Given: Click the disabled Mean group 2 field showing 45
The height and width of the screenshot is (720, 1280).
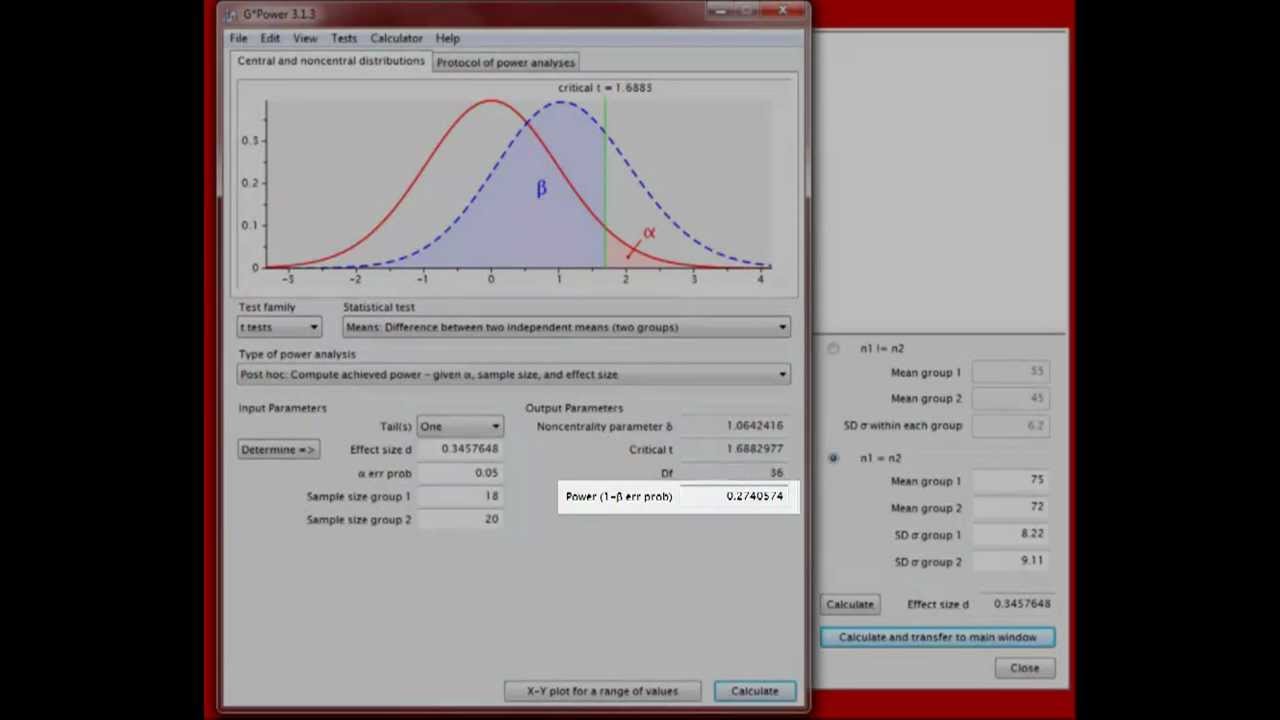Looking at the screenshot, I should tap(1010, 398).
